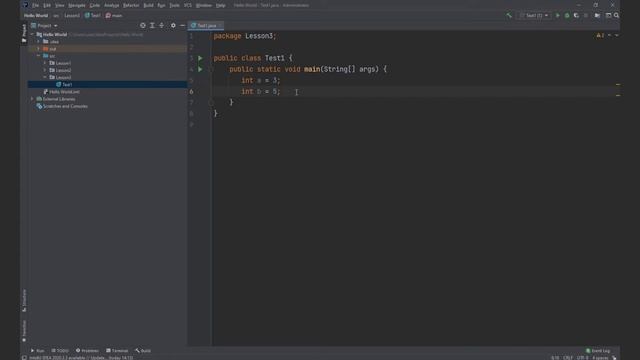Screen dimensions: 640x360
Task: Open the Test1 run configuration dropdown
Action: click(534, 16)
